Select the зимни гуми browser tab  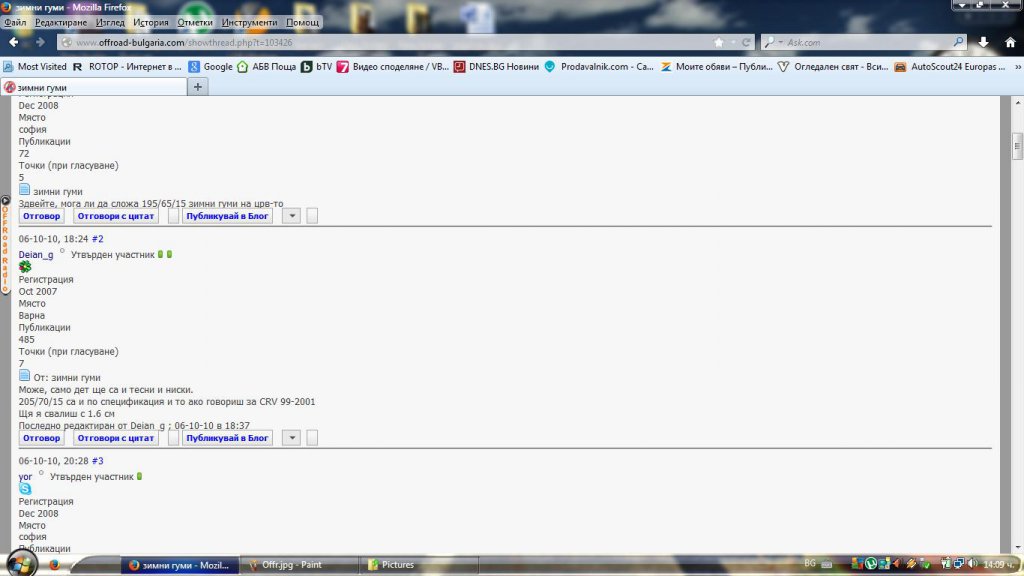pyautogui.click(x=93, y=87)
